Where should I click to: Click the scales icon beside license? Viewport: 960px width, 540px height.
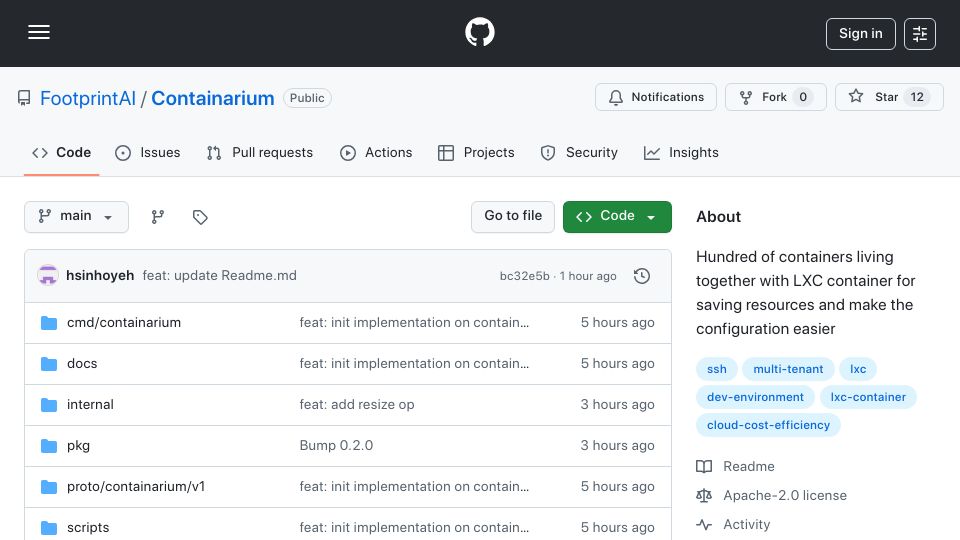[x=704, y=495]
